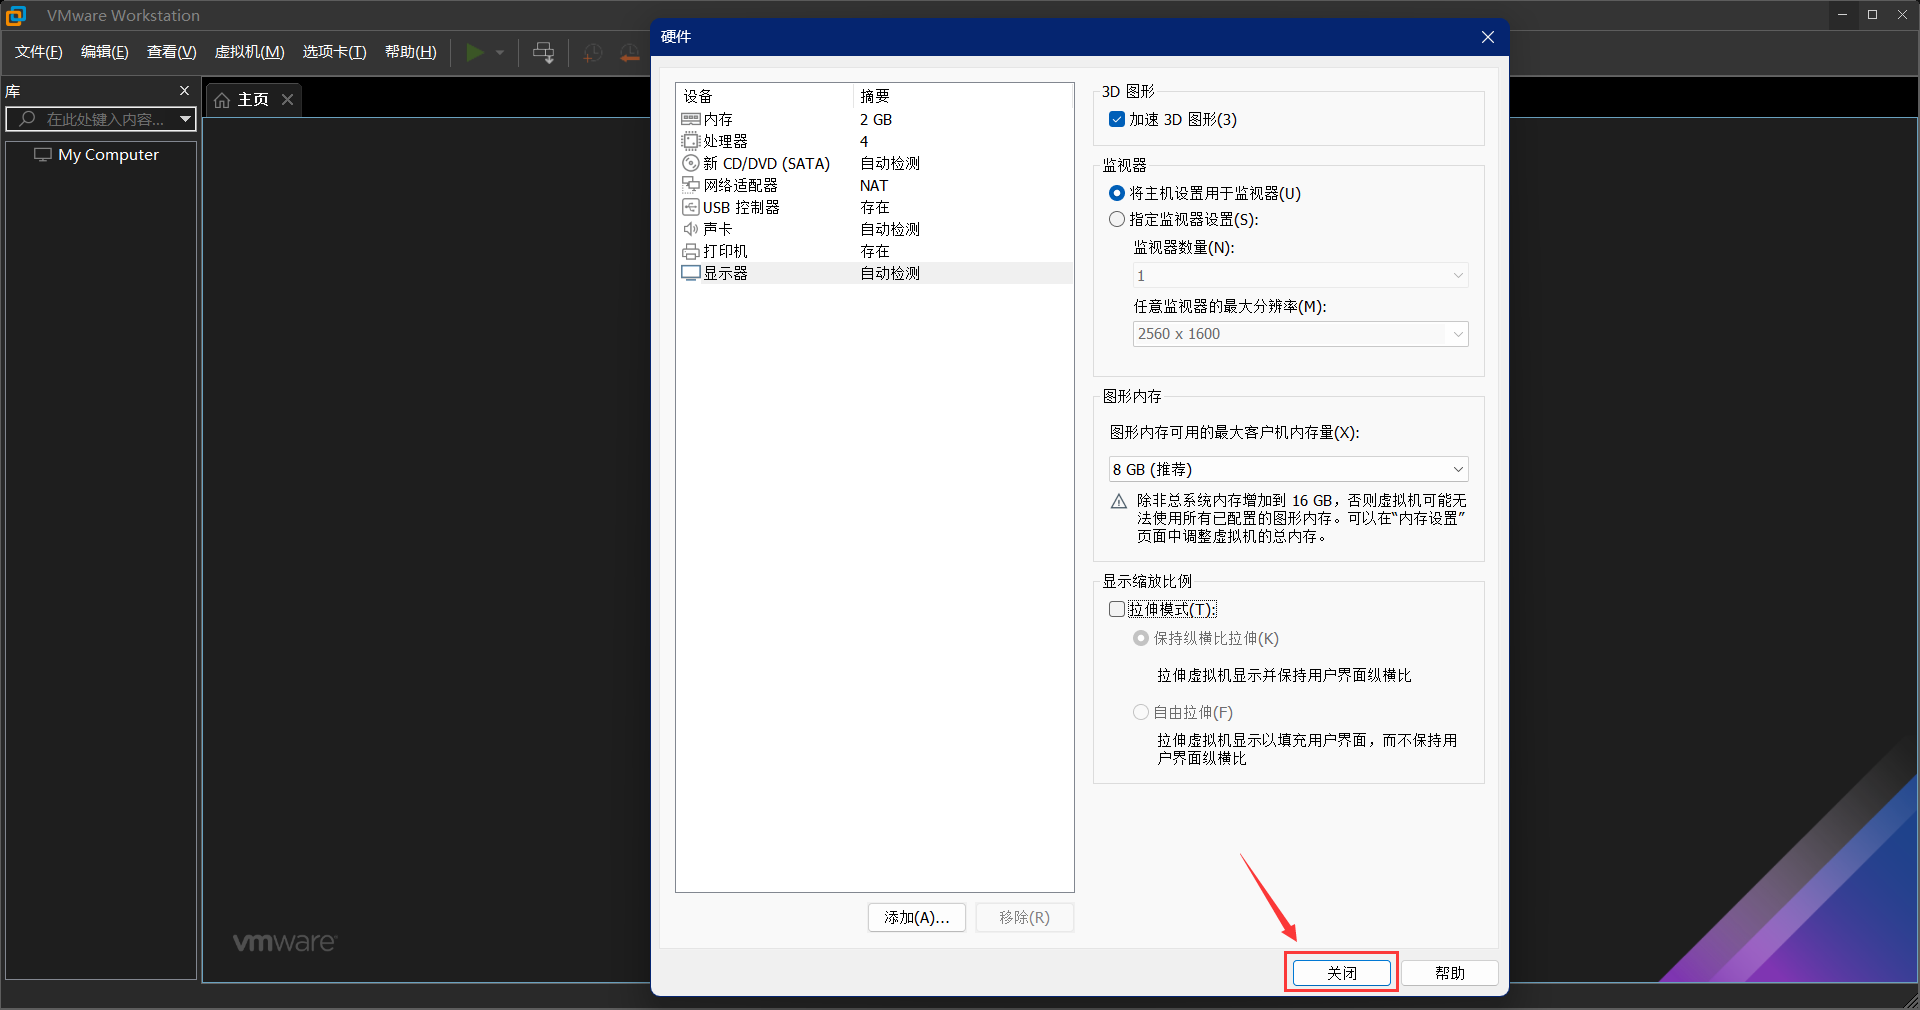
Task: Click the house icon on 主页 tab
Action: pyautogui.click(x=222, y=100)
